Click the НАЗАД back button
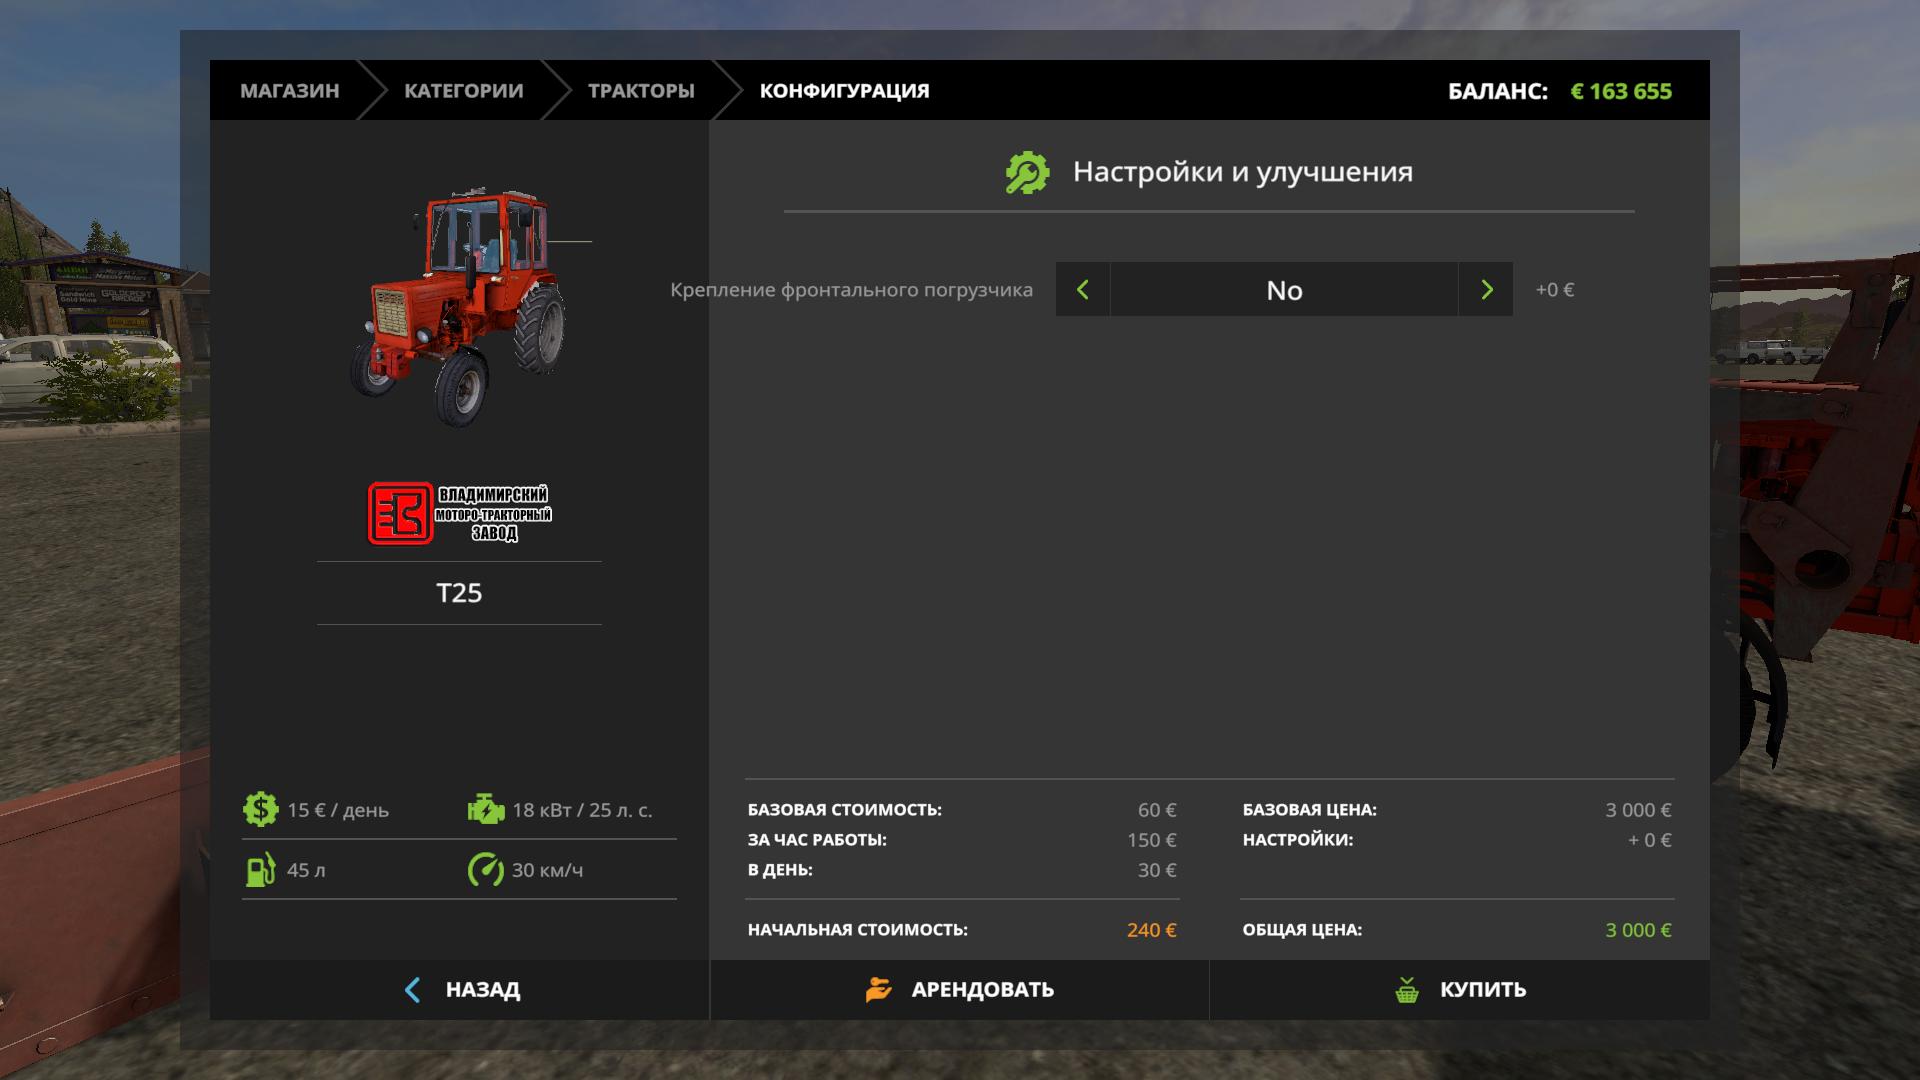Image resolution: width=1920 pixels, height=1080 pixels. [460, 990]
